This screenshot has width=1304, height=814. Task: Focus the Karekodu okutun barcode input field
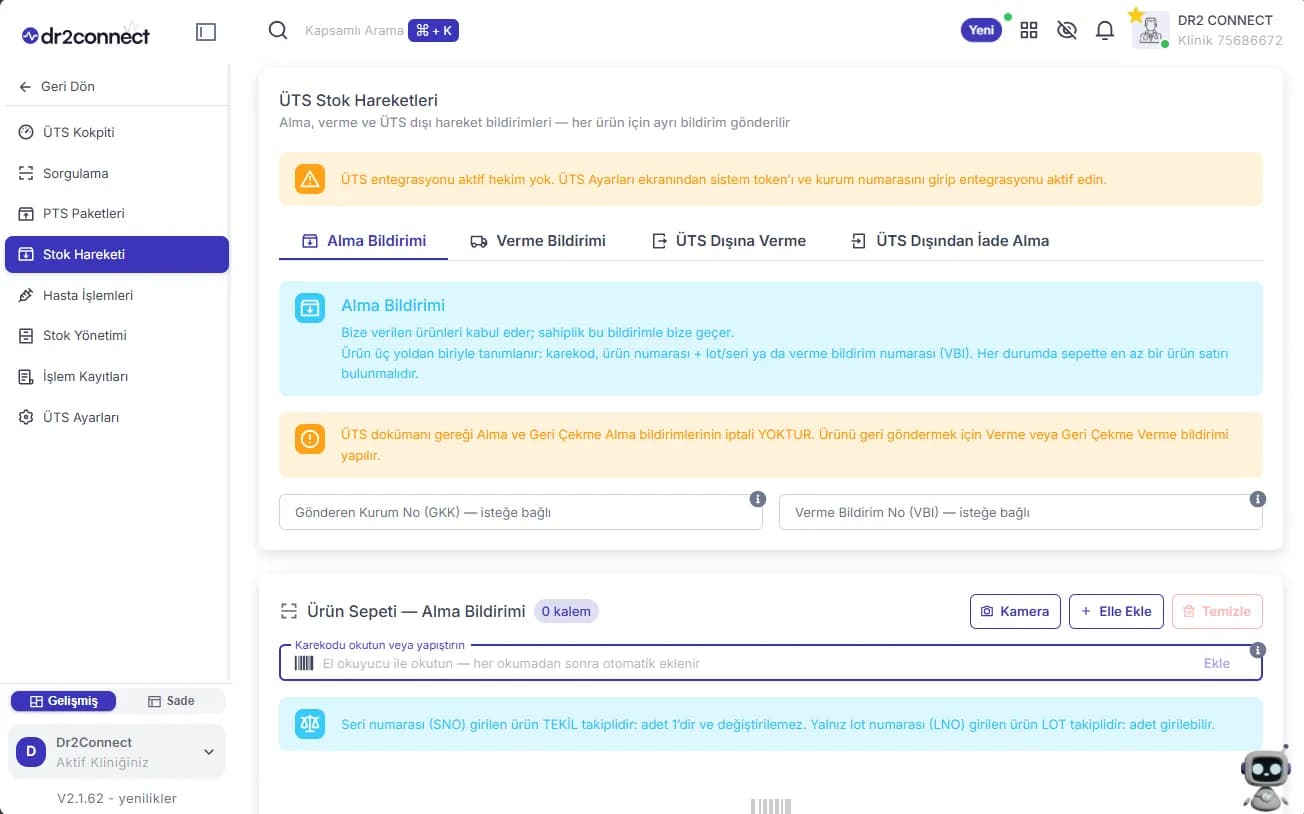[x=770, y=663]
